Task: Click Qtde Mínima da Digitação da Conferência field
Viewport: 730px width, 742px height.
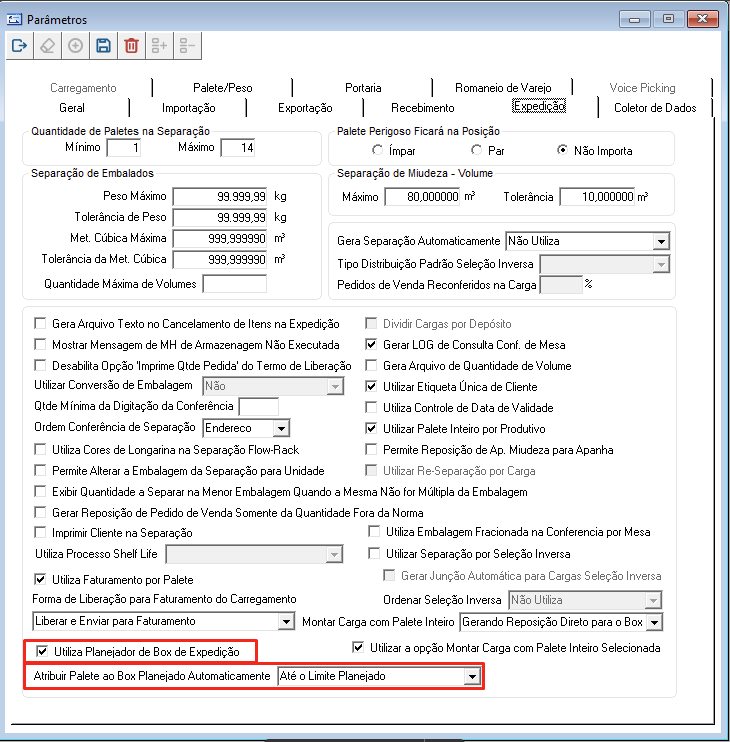Action: click(x=259, y=406)
